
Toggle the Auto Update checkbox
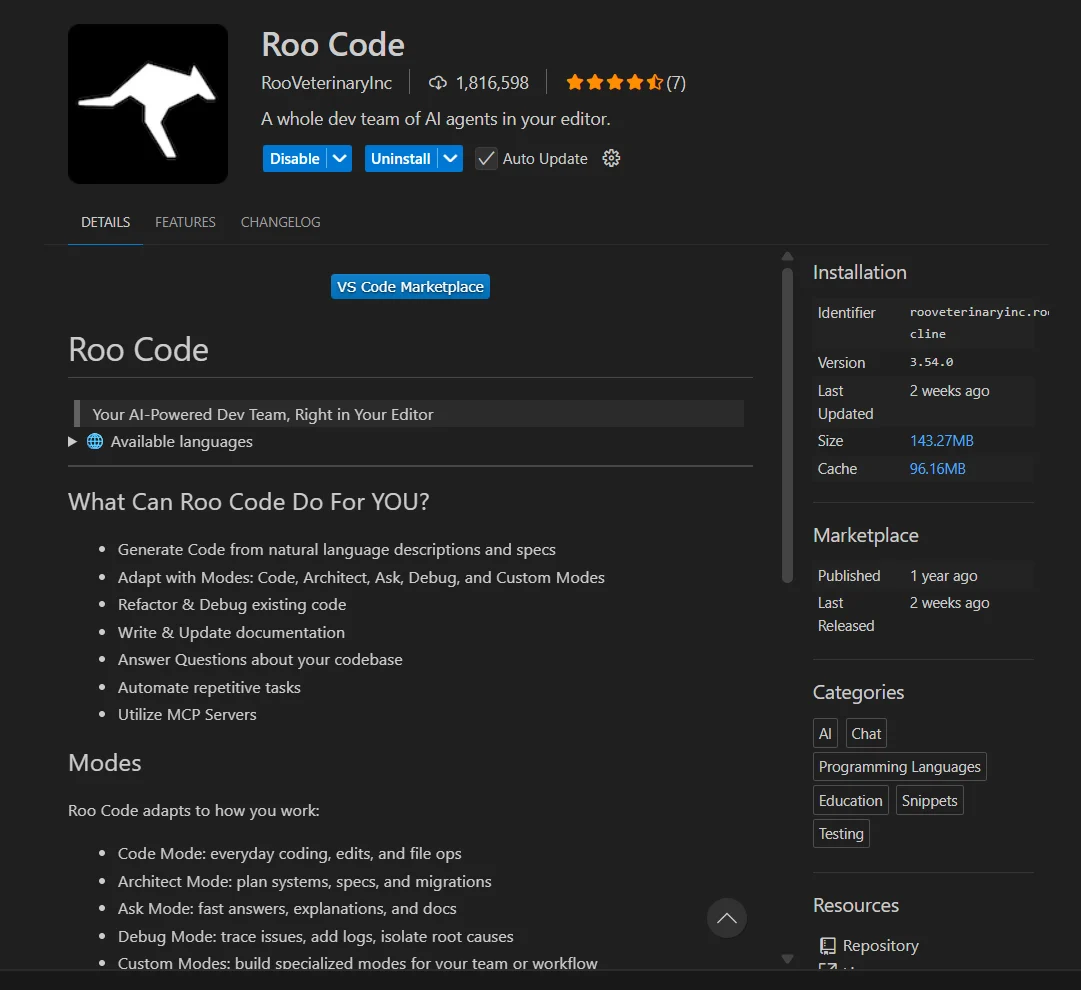click(x=486, y=159)
